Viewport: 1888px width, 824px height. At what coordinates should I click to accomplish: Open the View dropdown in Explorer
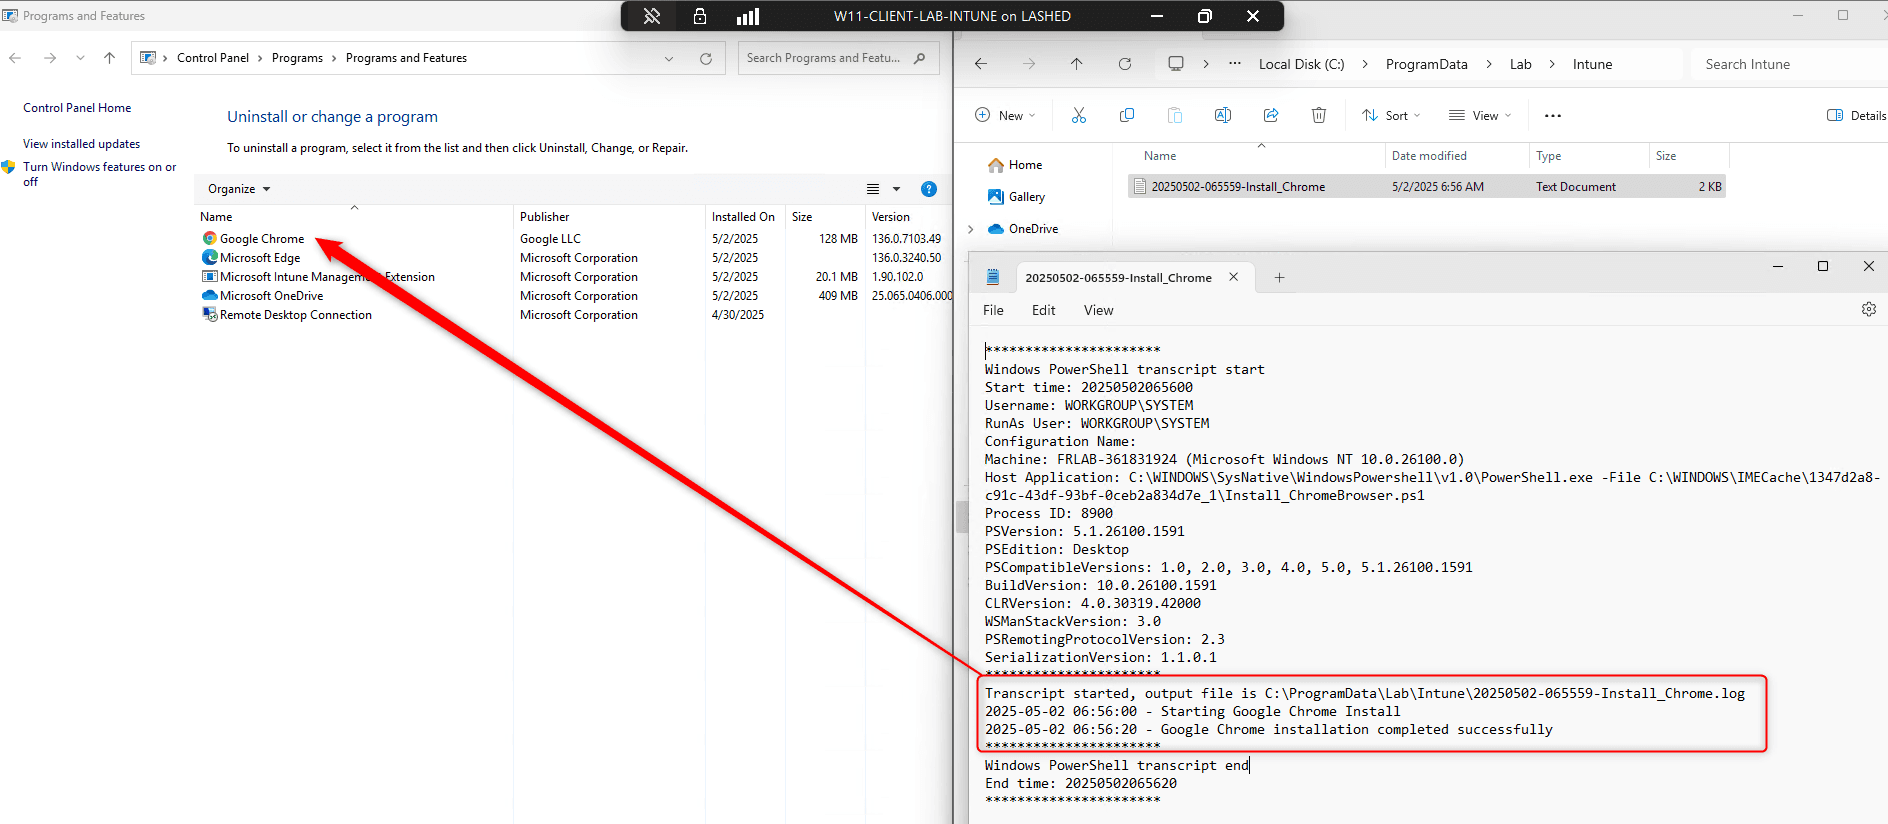[x=1480, y=116]
